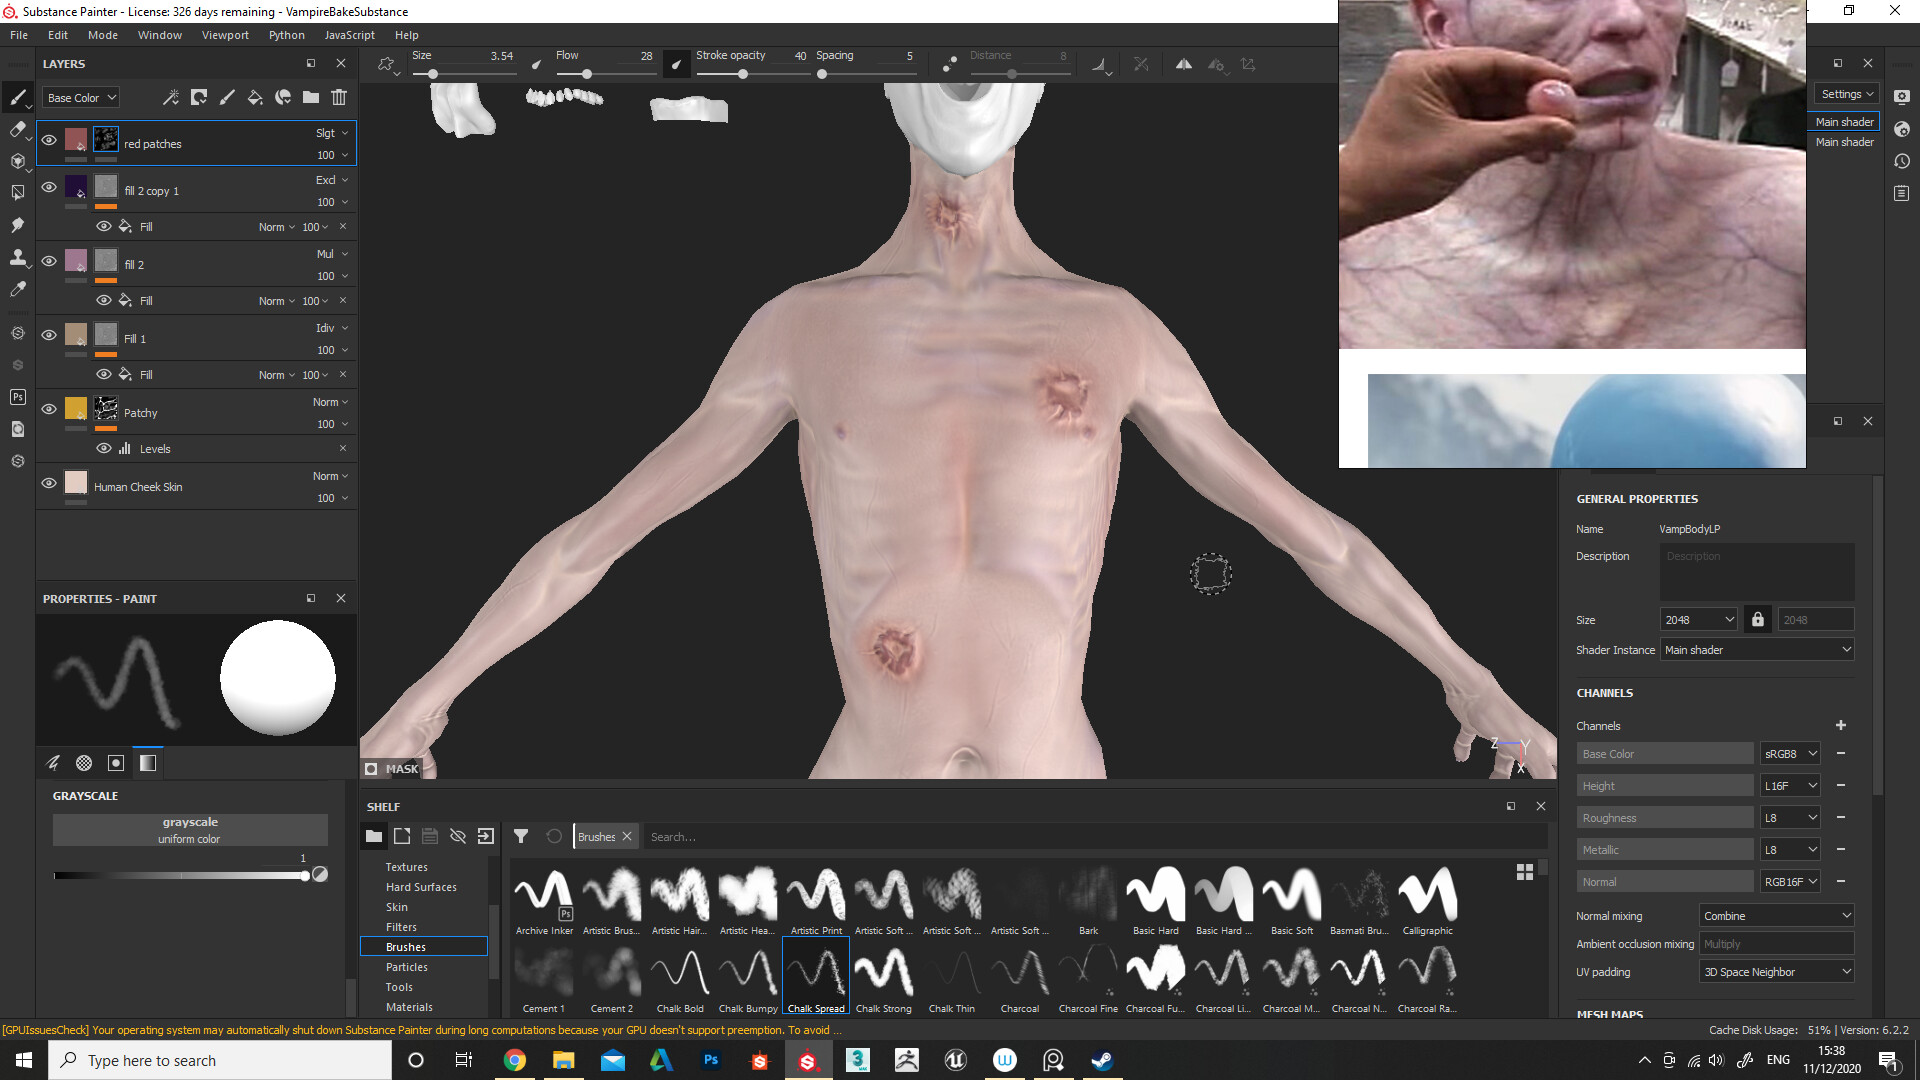Hide the red patches layer
The height and width of the screenshot is (1080, 1920).
pos(49,140)
